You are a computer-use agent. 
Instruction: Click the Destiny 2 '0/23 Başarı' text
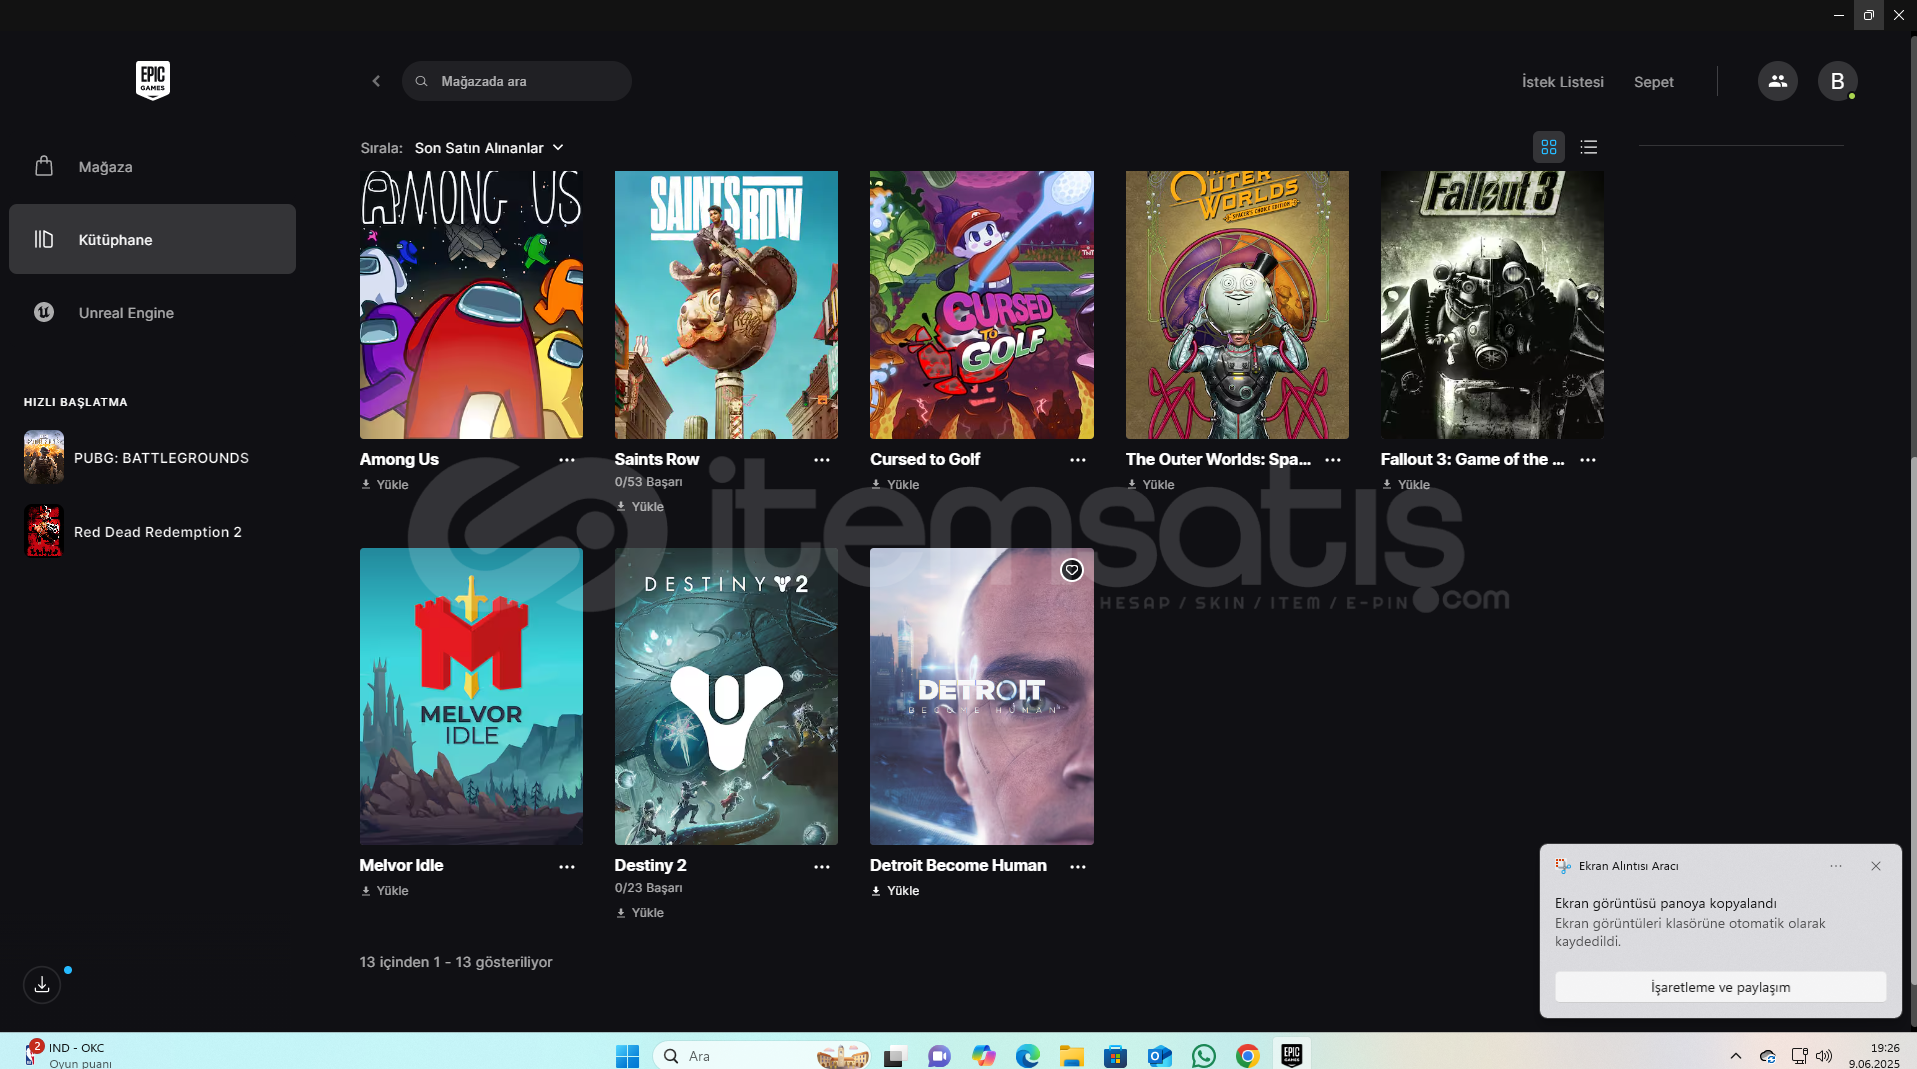(648, 888)
